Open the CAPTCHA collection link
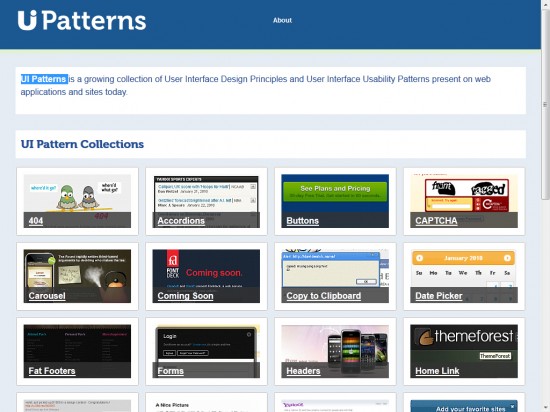The height and width of the screenshot is (412, 550). [x=436, y=221]
